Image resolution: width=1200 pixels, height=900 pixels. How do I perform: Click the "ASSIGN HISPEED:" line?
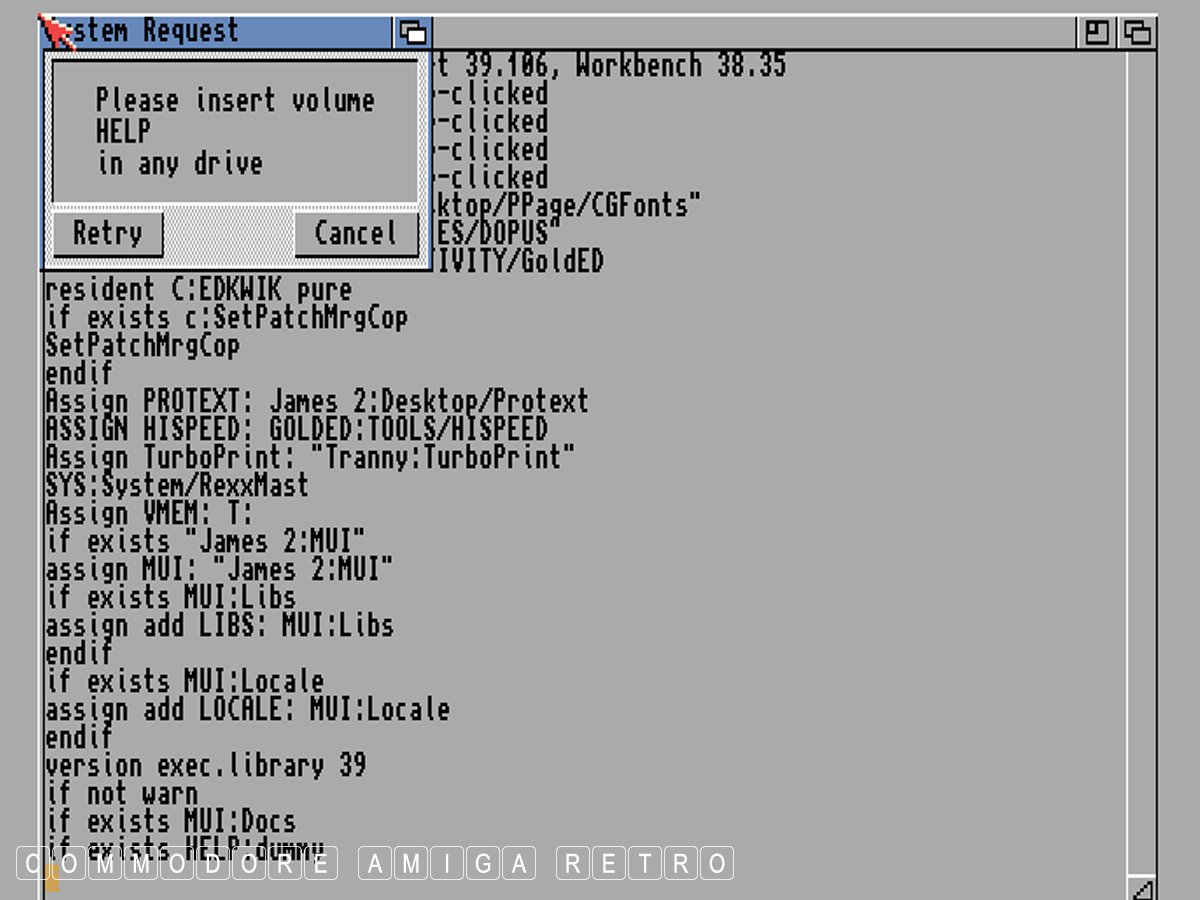pyautogui.click(x=296, y=430)
